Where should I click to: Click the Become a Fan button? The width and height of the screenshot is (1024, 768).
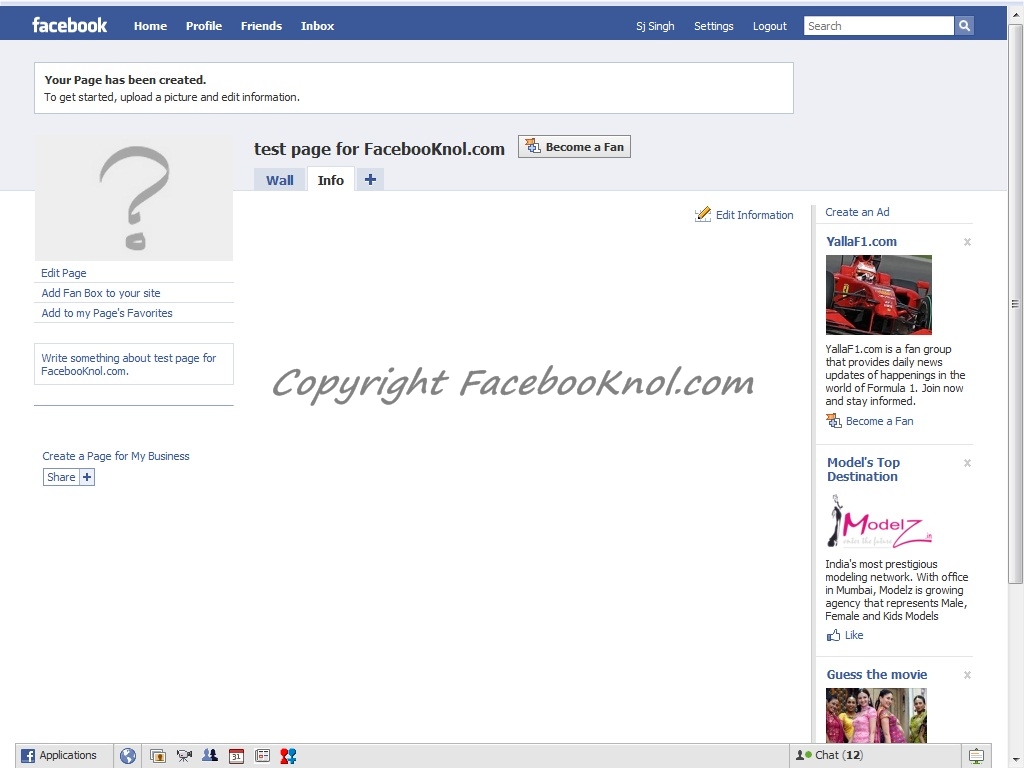(x=575, y=147)
